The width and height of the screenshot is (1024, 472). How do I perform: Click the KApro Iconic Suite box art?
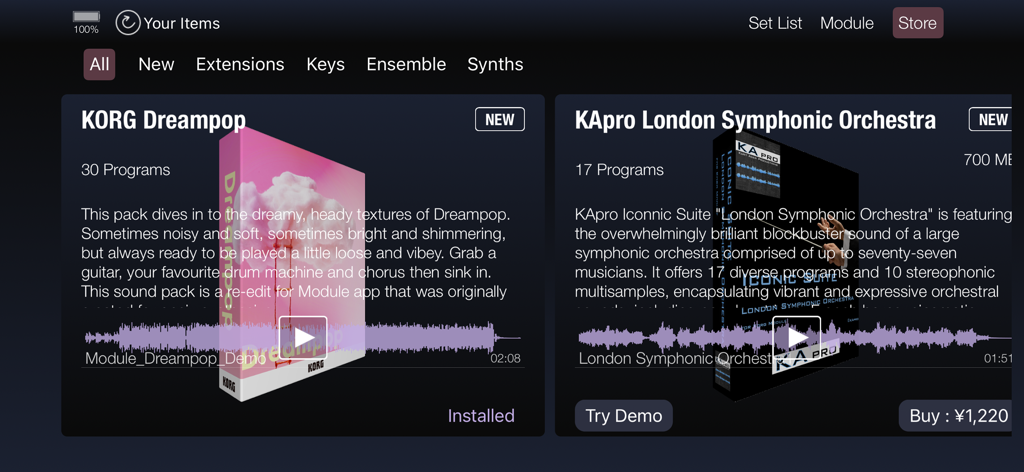(786, 264)
